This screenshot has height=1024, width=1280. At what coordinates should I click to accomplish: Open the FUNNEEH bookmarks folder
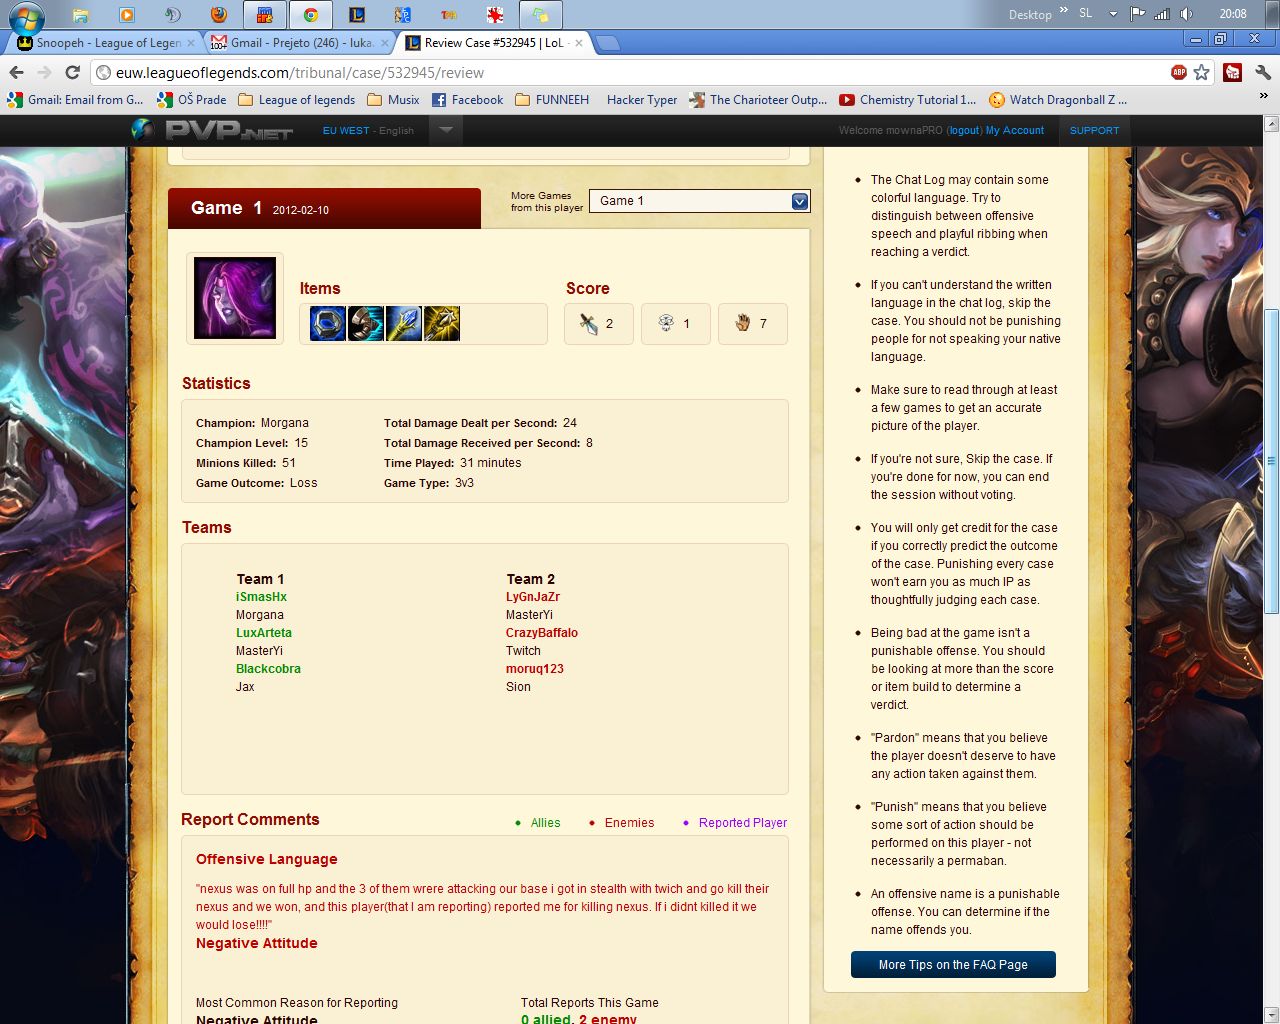pos(552,100)
